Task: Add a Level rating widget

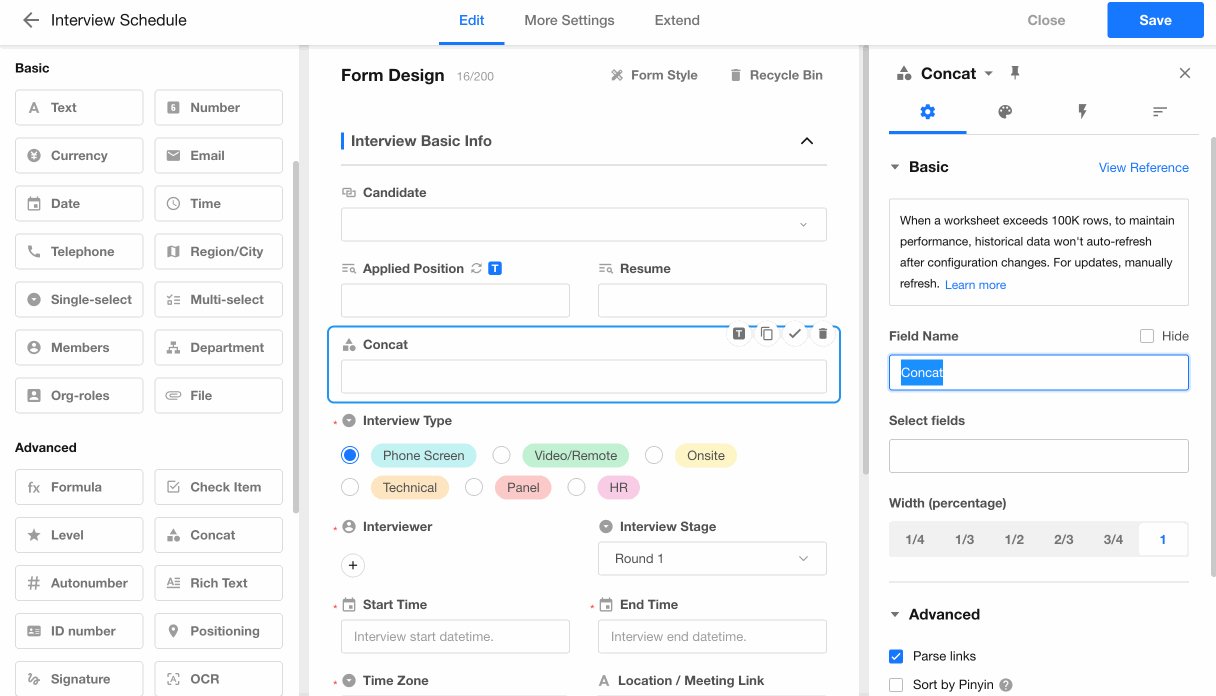Action: 79,535
